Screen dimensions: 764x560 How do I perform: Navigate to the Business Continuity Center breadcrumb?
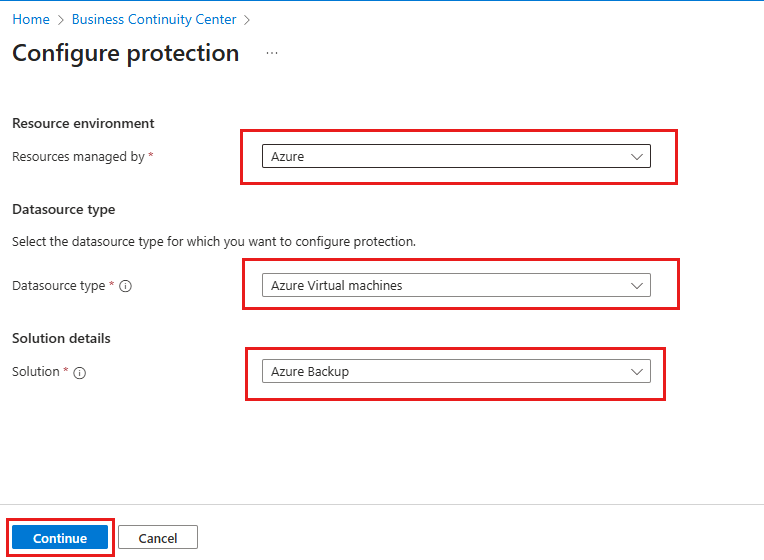154,20
